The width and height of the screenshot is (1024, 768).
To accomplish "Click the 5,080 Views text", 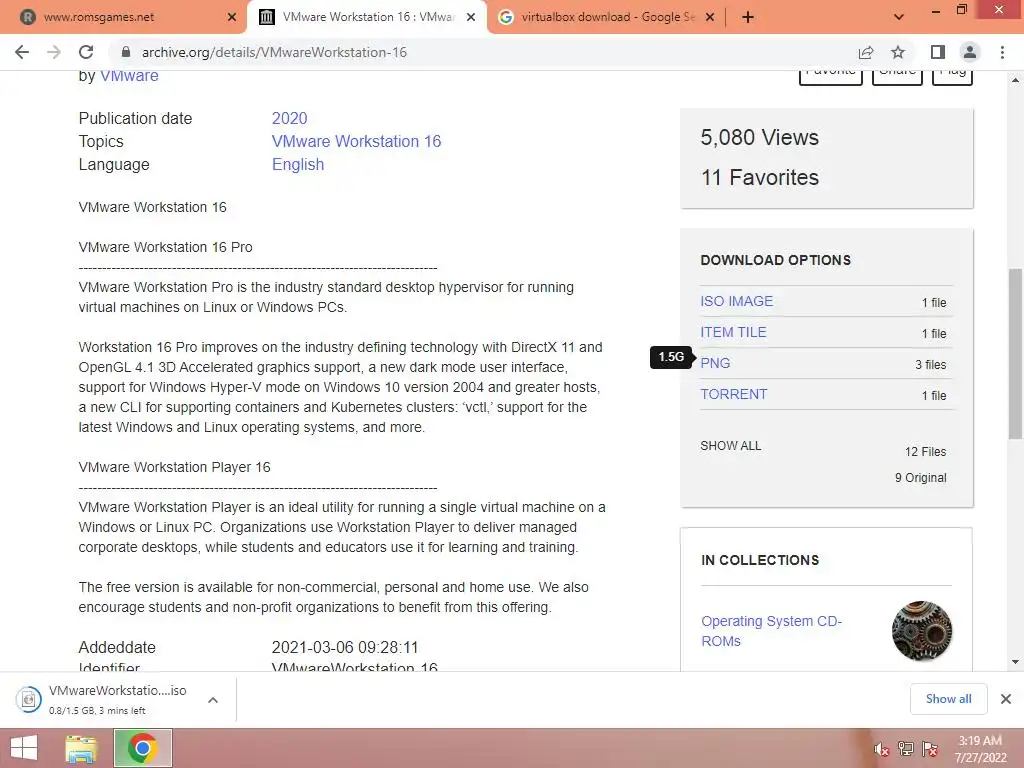I will click(760, 137).
